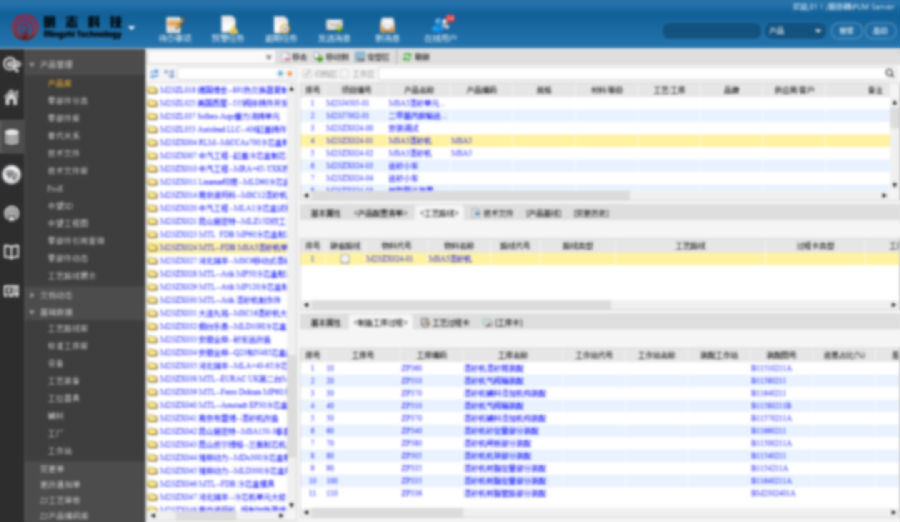Switch to 基本属性 tab under product table

click(x=325, y=213)
